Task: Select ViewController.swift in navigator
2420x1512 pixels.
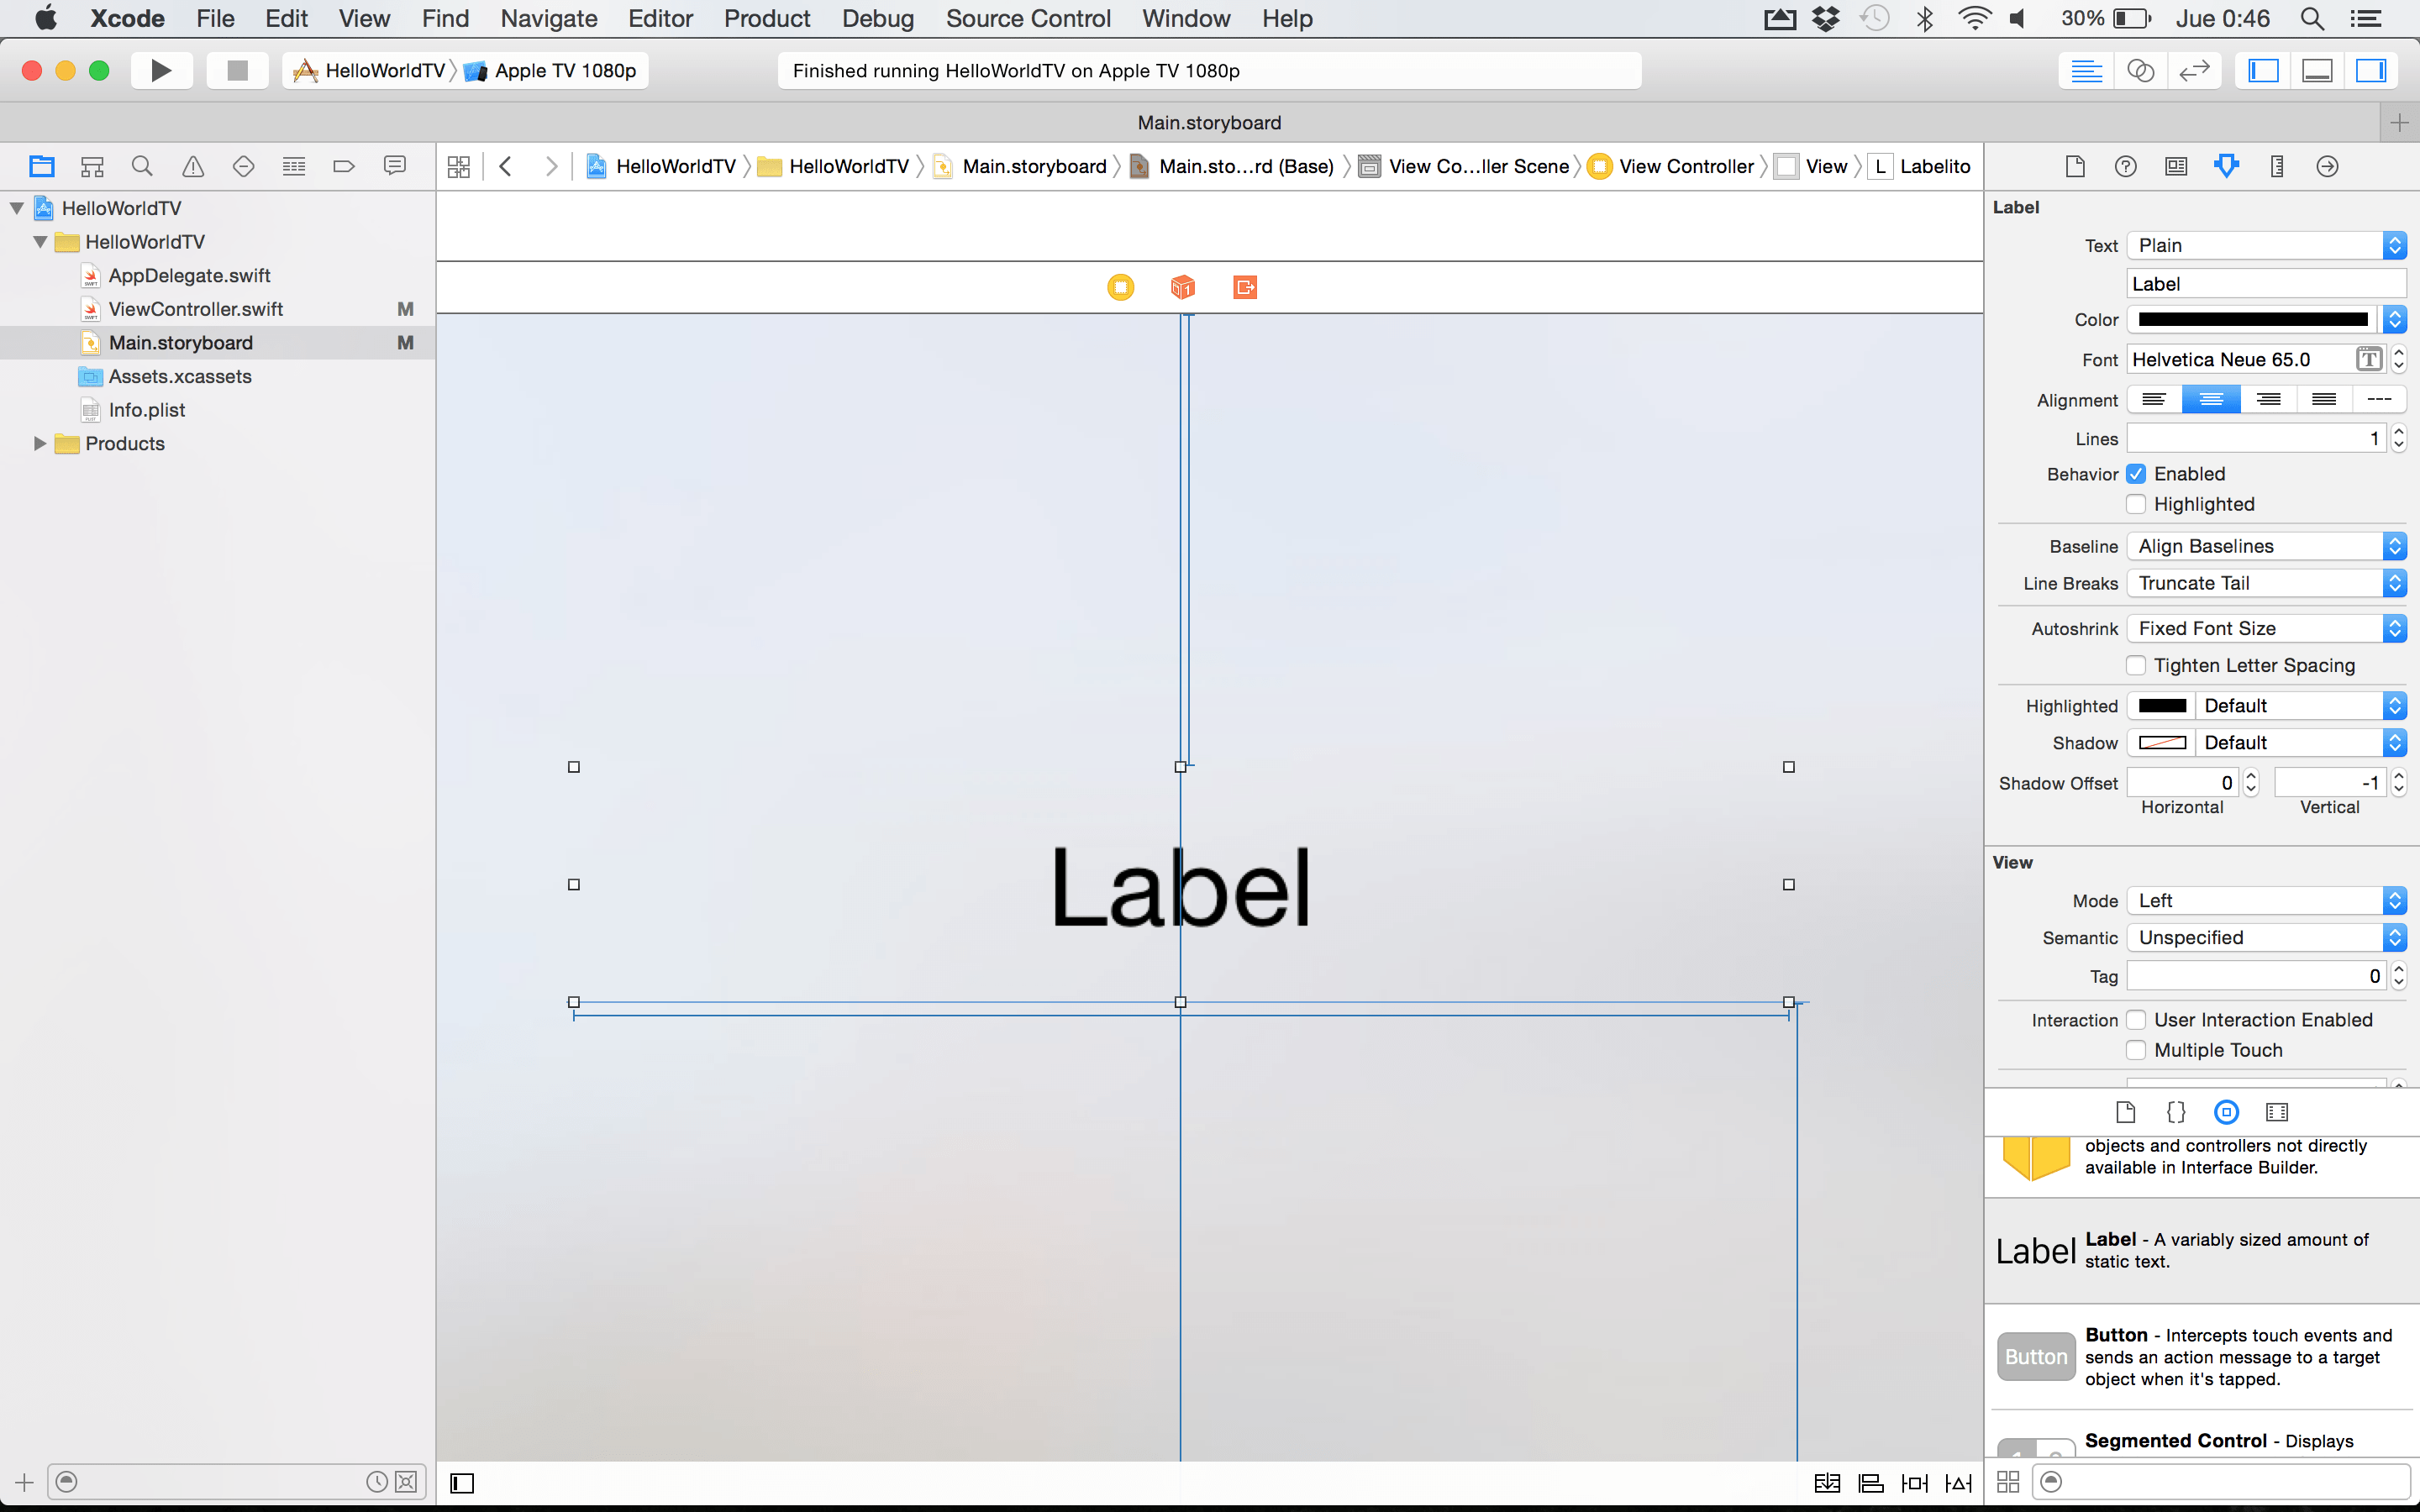Action: (x=195, y=309)
